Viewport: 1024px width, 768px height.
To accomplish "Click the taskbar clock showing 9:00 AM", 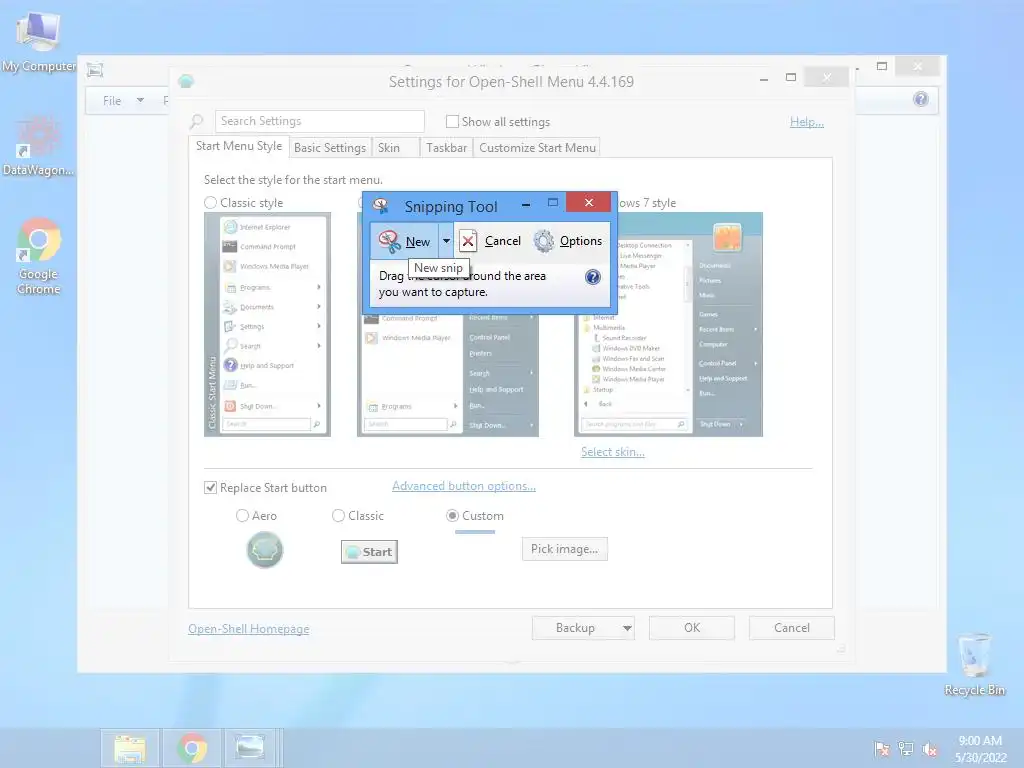I will 980,749.
